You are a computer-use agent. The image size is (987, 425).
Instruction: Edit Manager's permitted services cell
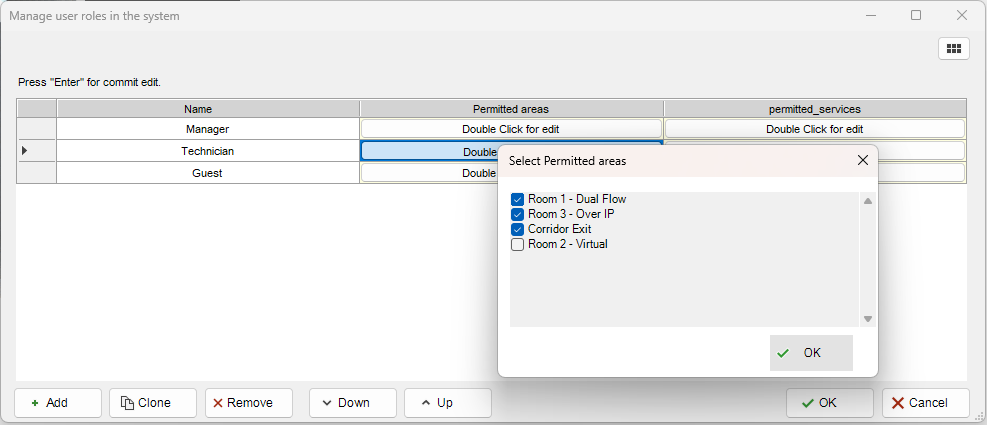[814, 129]
